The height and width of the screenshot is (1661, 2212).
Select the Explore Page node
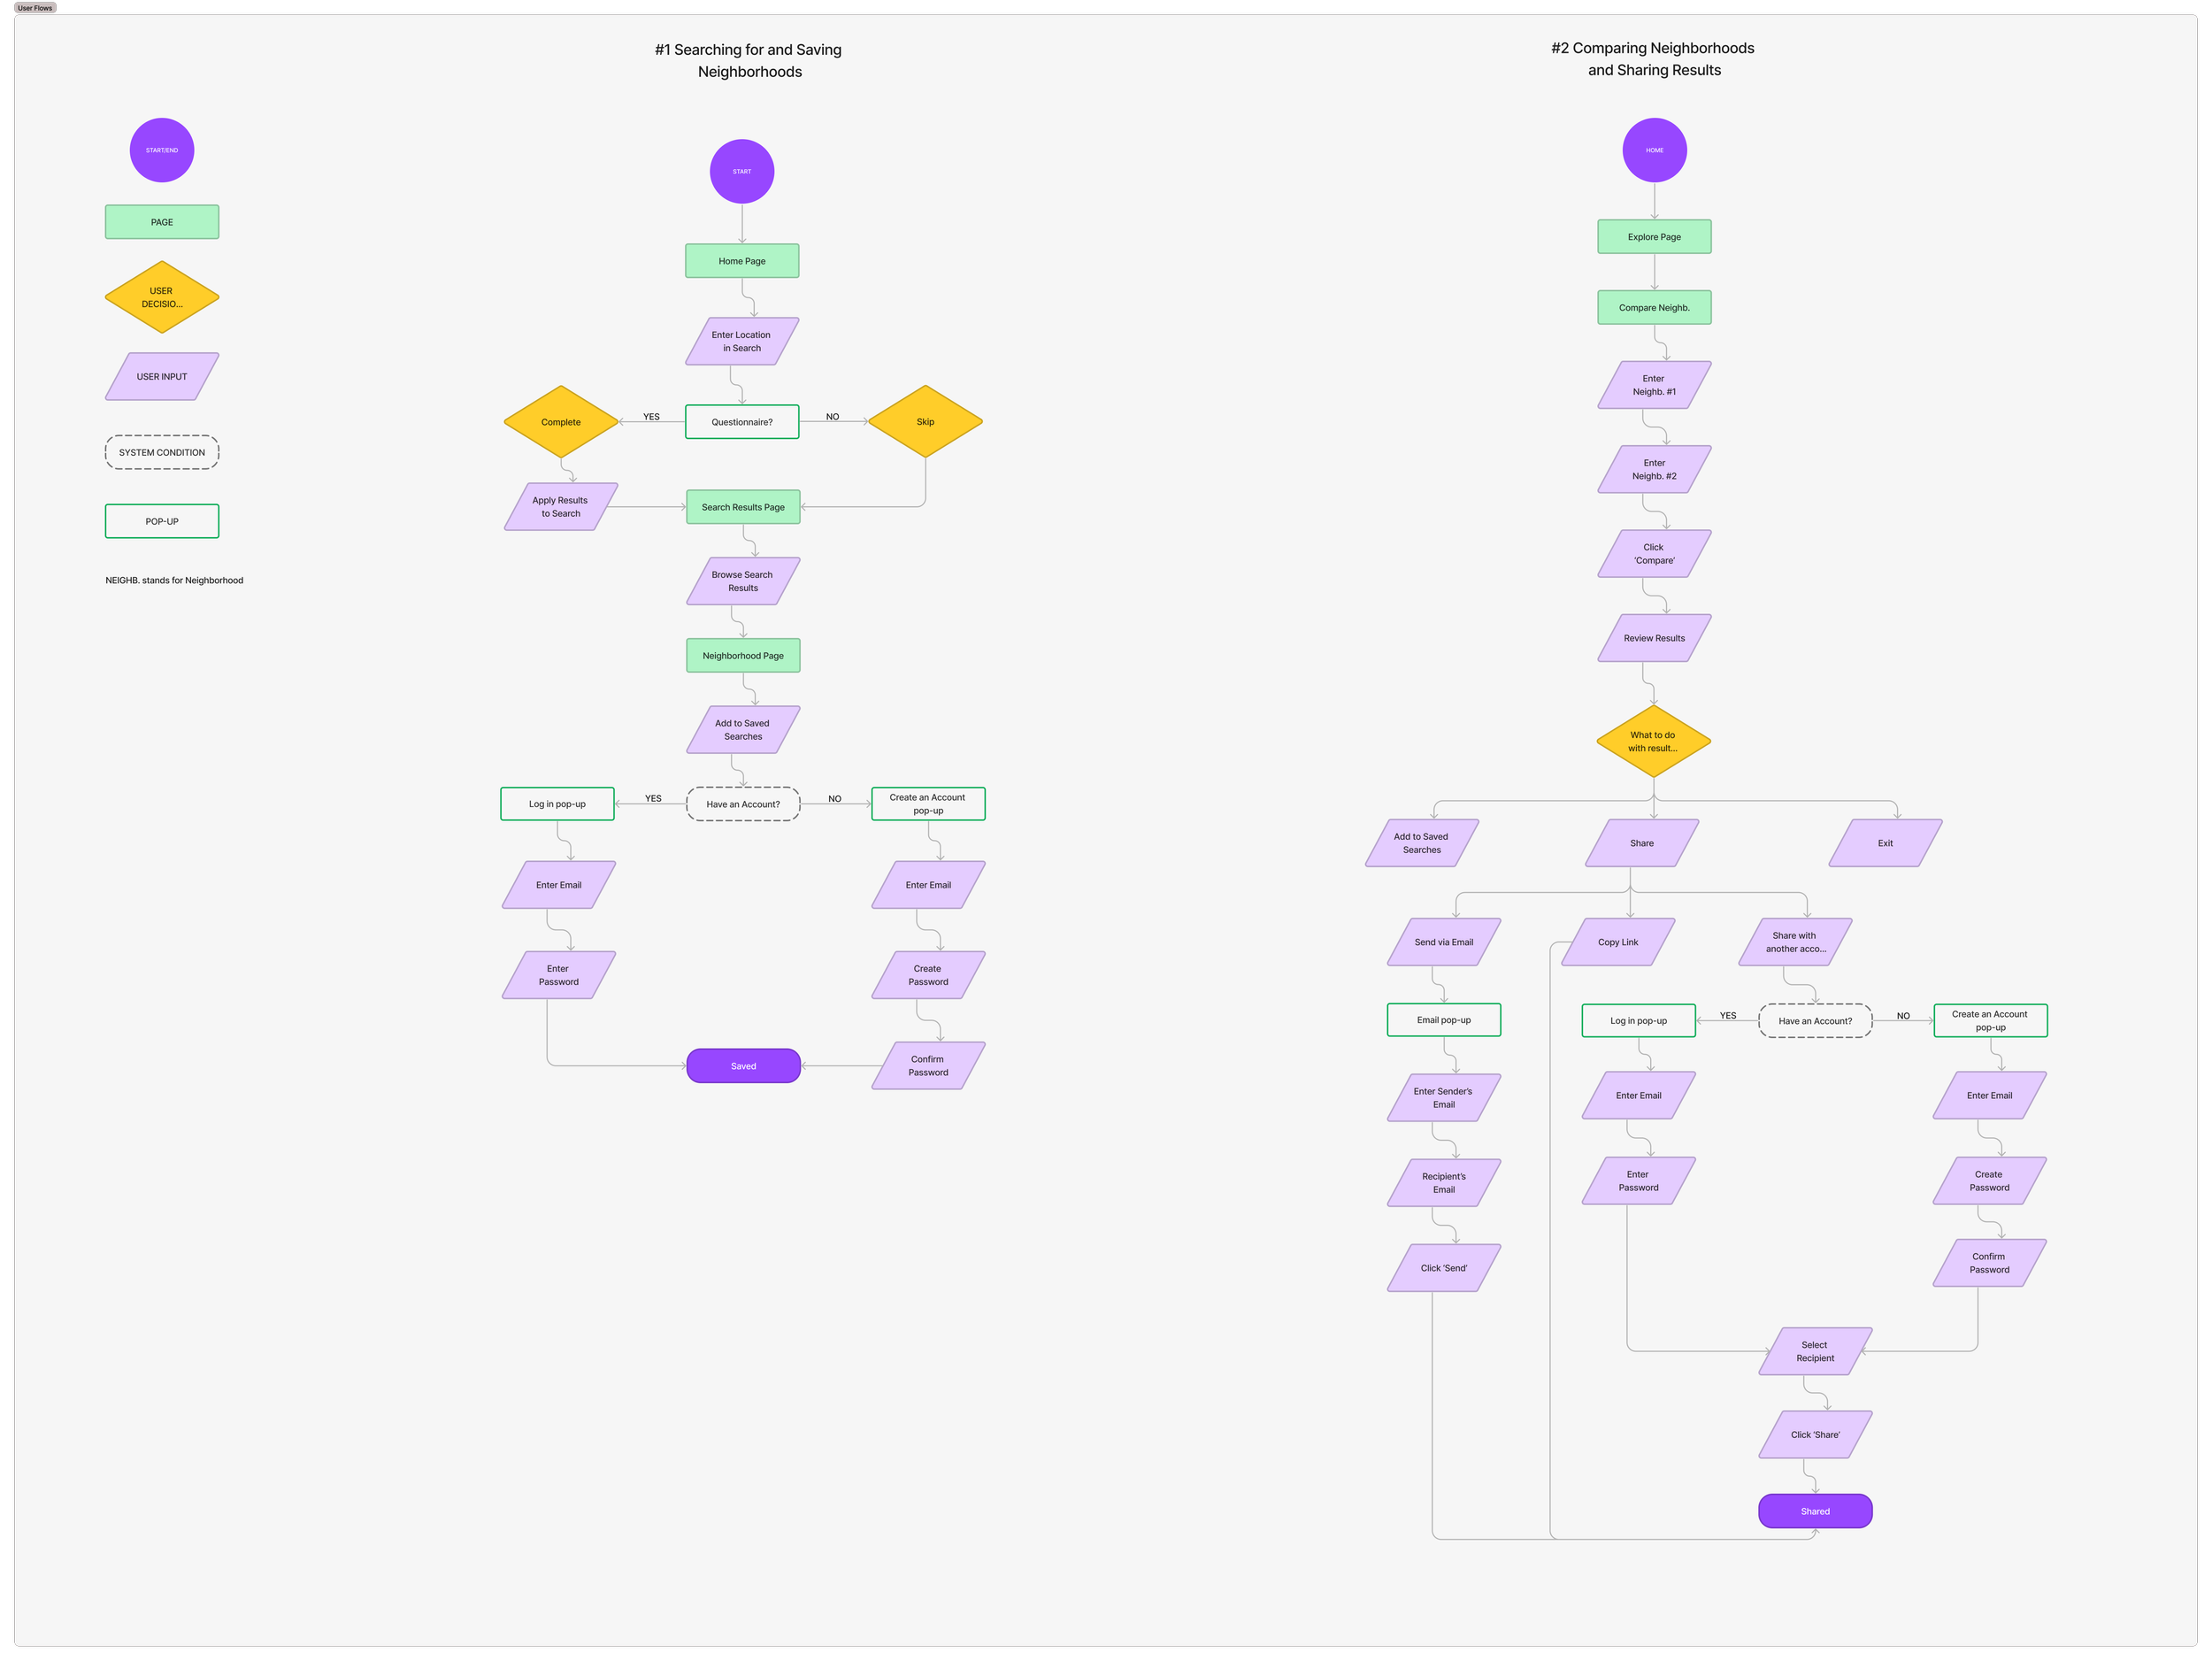click(x=1654, y=237)
